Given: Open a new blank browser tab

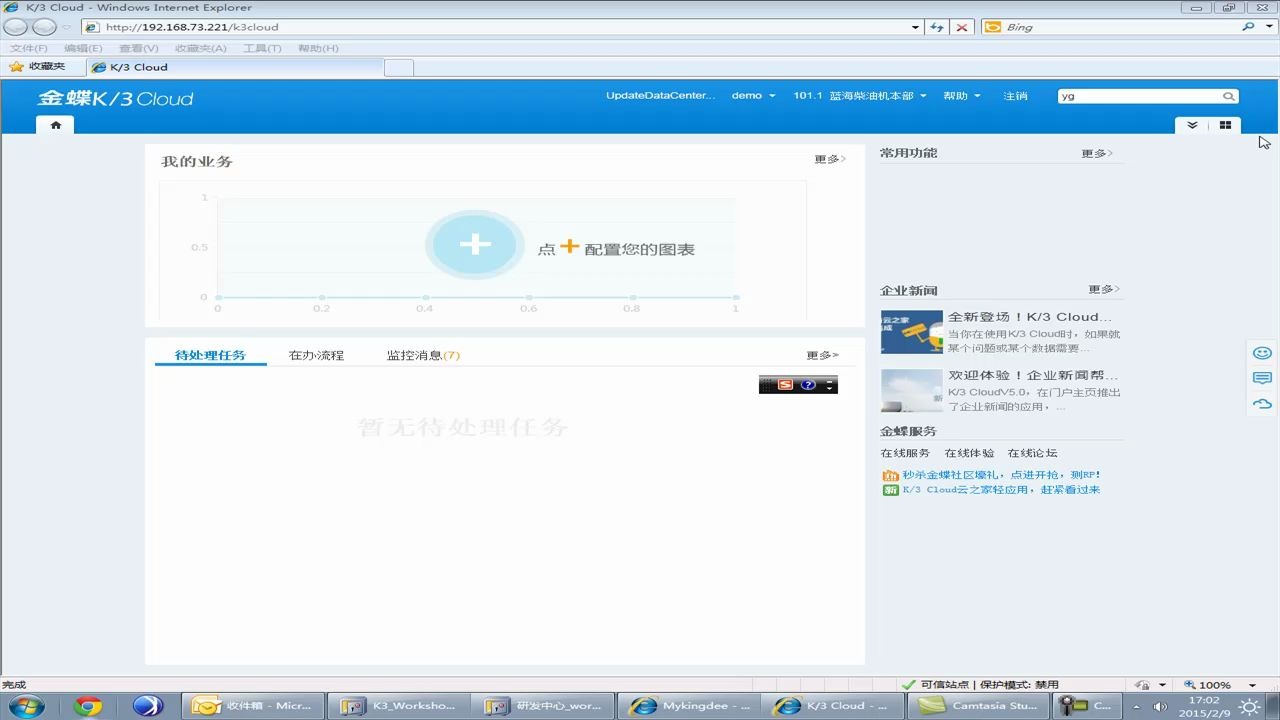Looking at the screenshot, I should pos(399,67).
